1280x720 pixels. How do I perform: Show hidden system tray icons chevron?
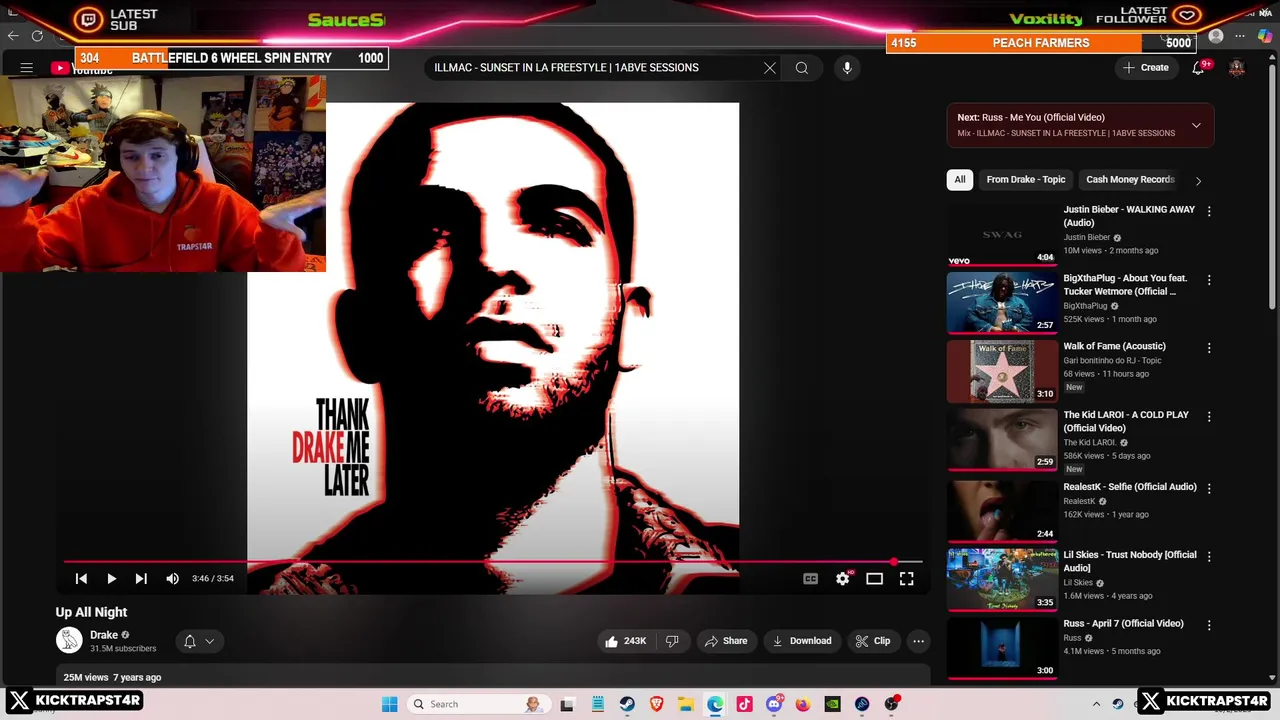point(1096,704)
